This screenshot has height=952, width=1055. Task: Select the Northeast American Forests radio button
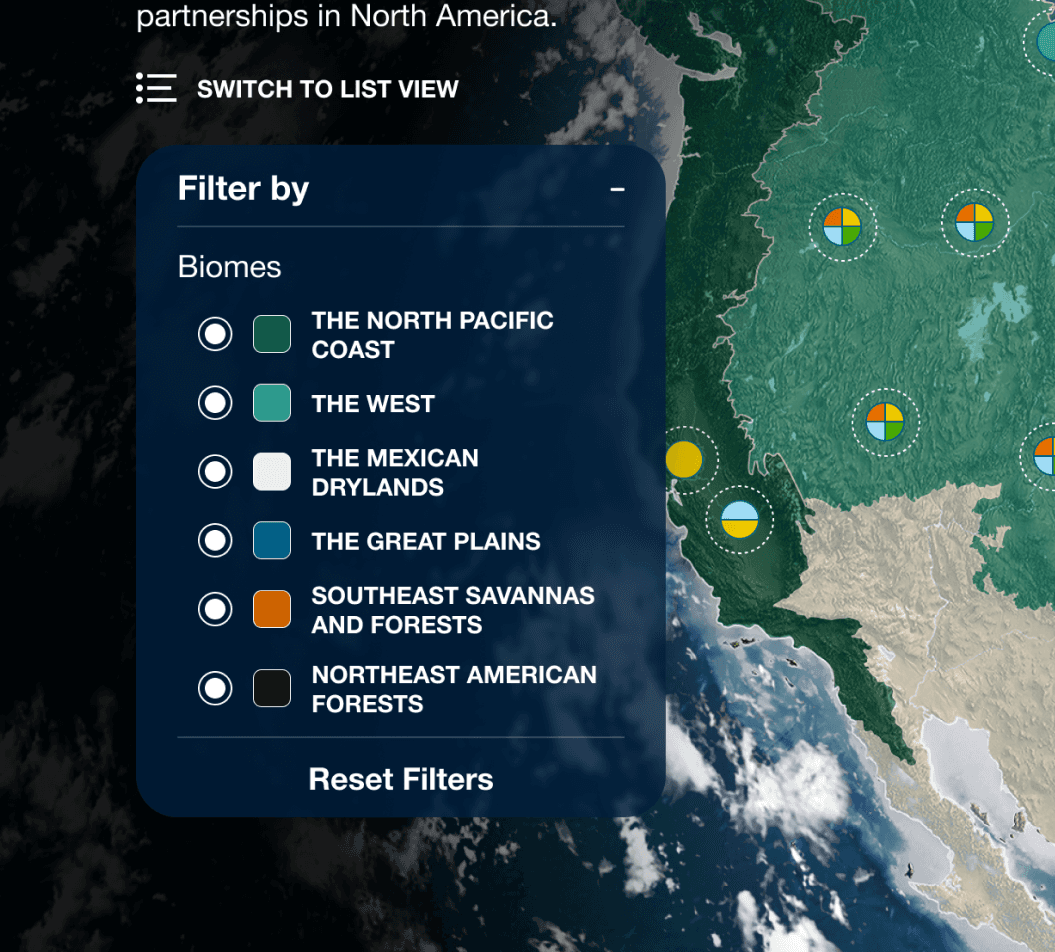point(214,688)
